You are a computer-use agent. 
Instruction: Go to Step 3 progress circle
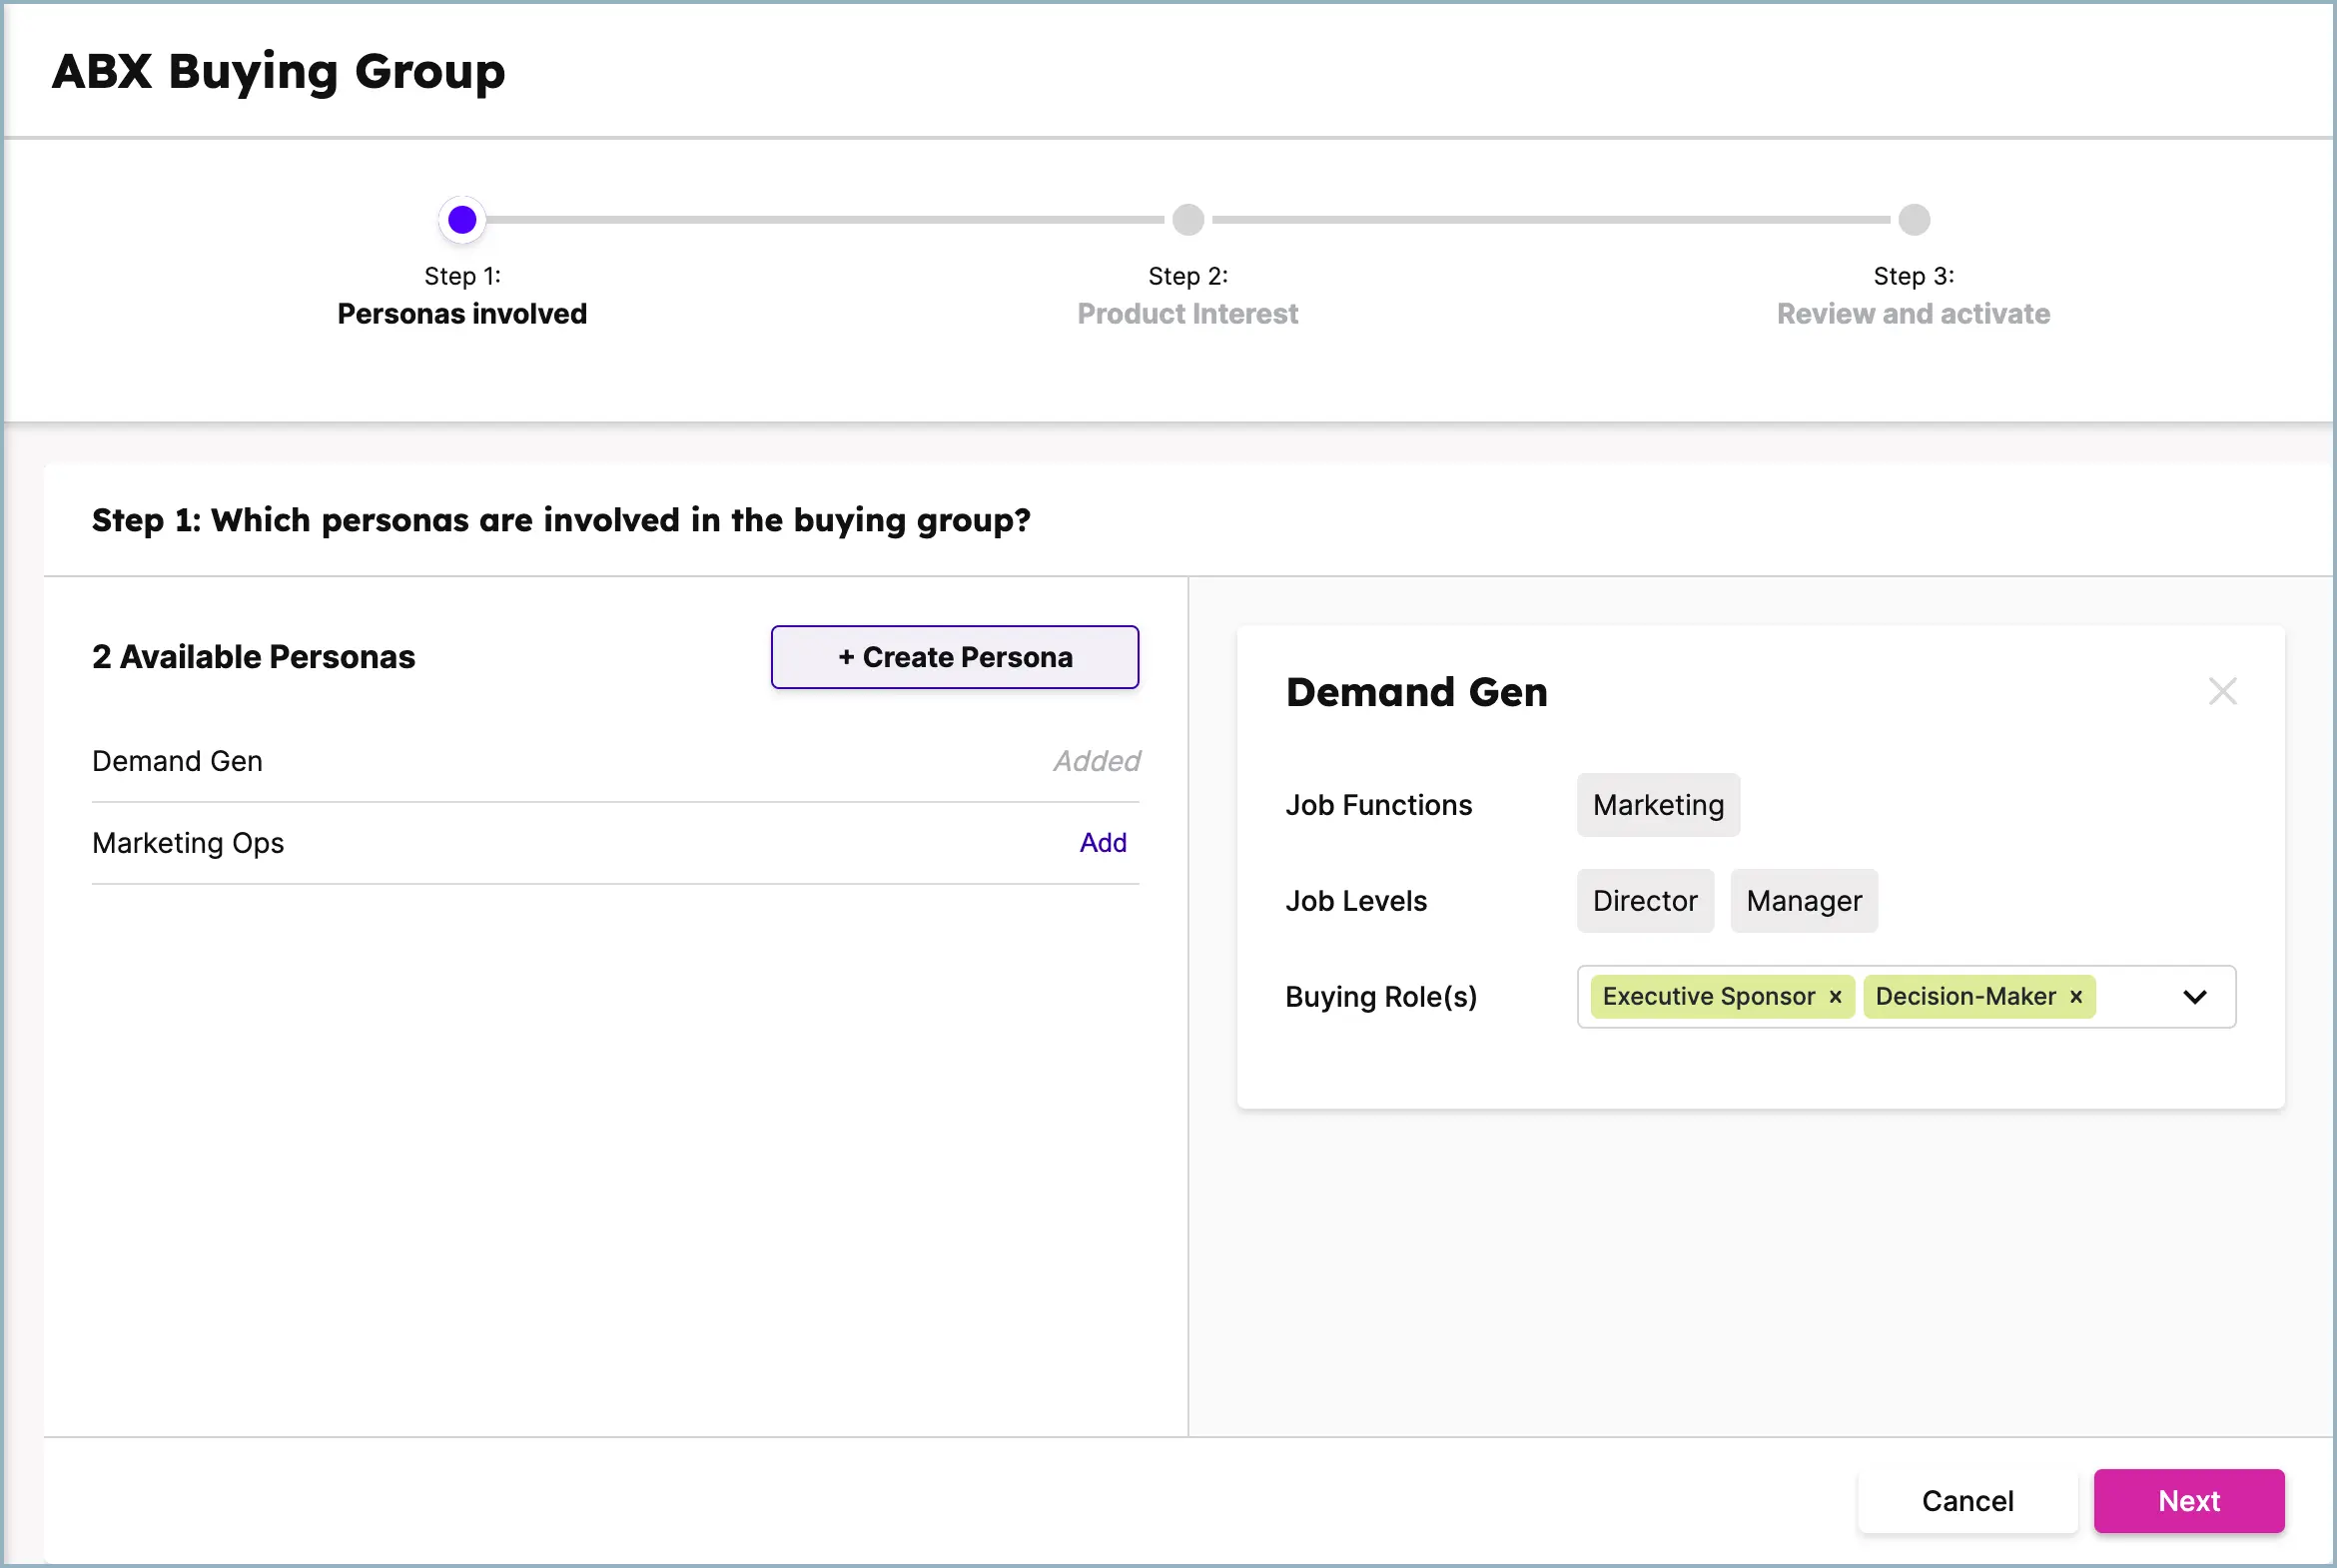(1913, 219)
